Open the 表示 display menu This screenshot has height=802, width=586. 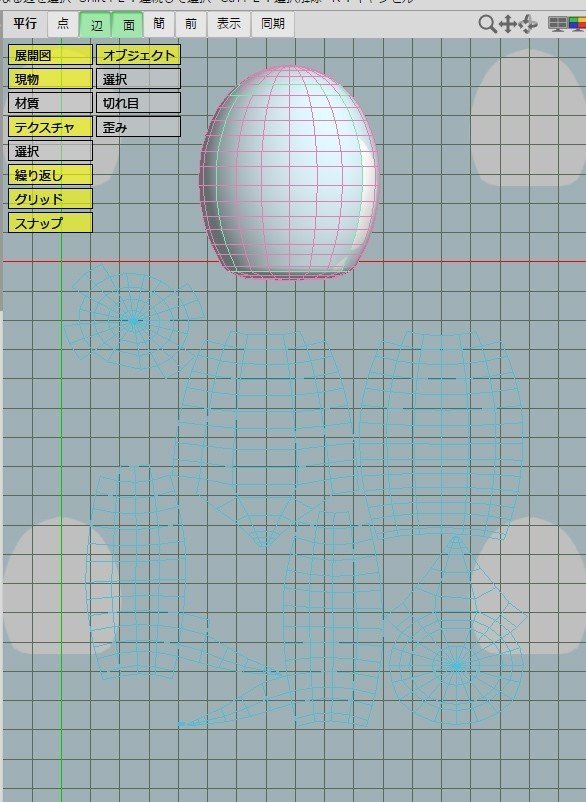click(229, 24)
